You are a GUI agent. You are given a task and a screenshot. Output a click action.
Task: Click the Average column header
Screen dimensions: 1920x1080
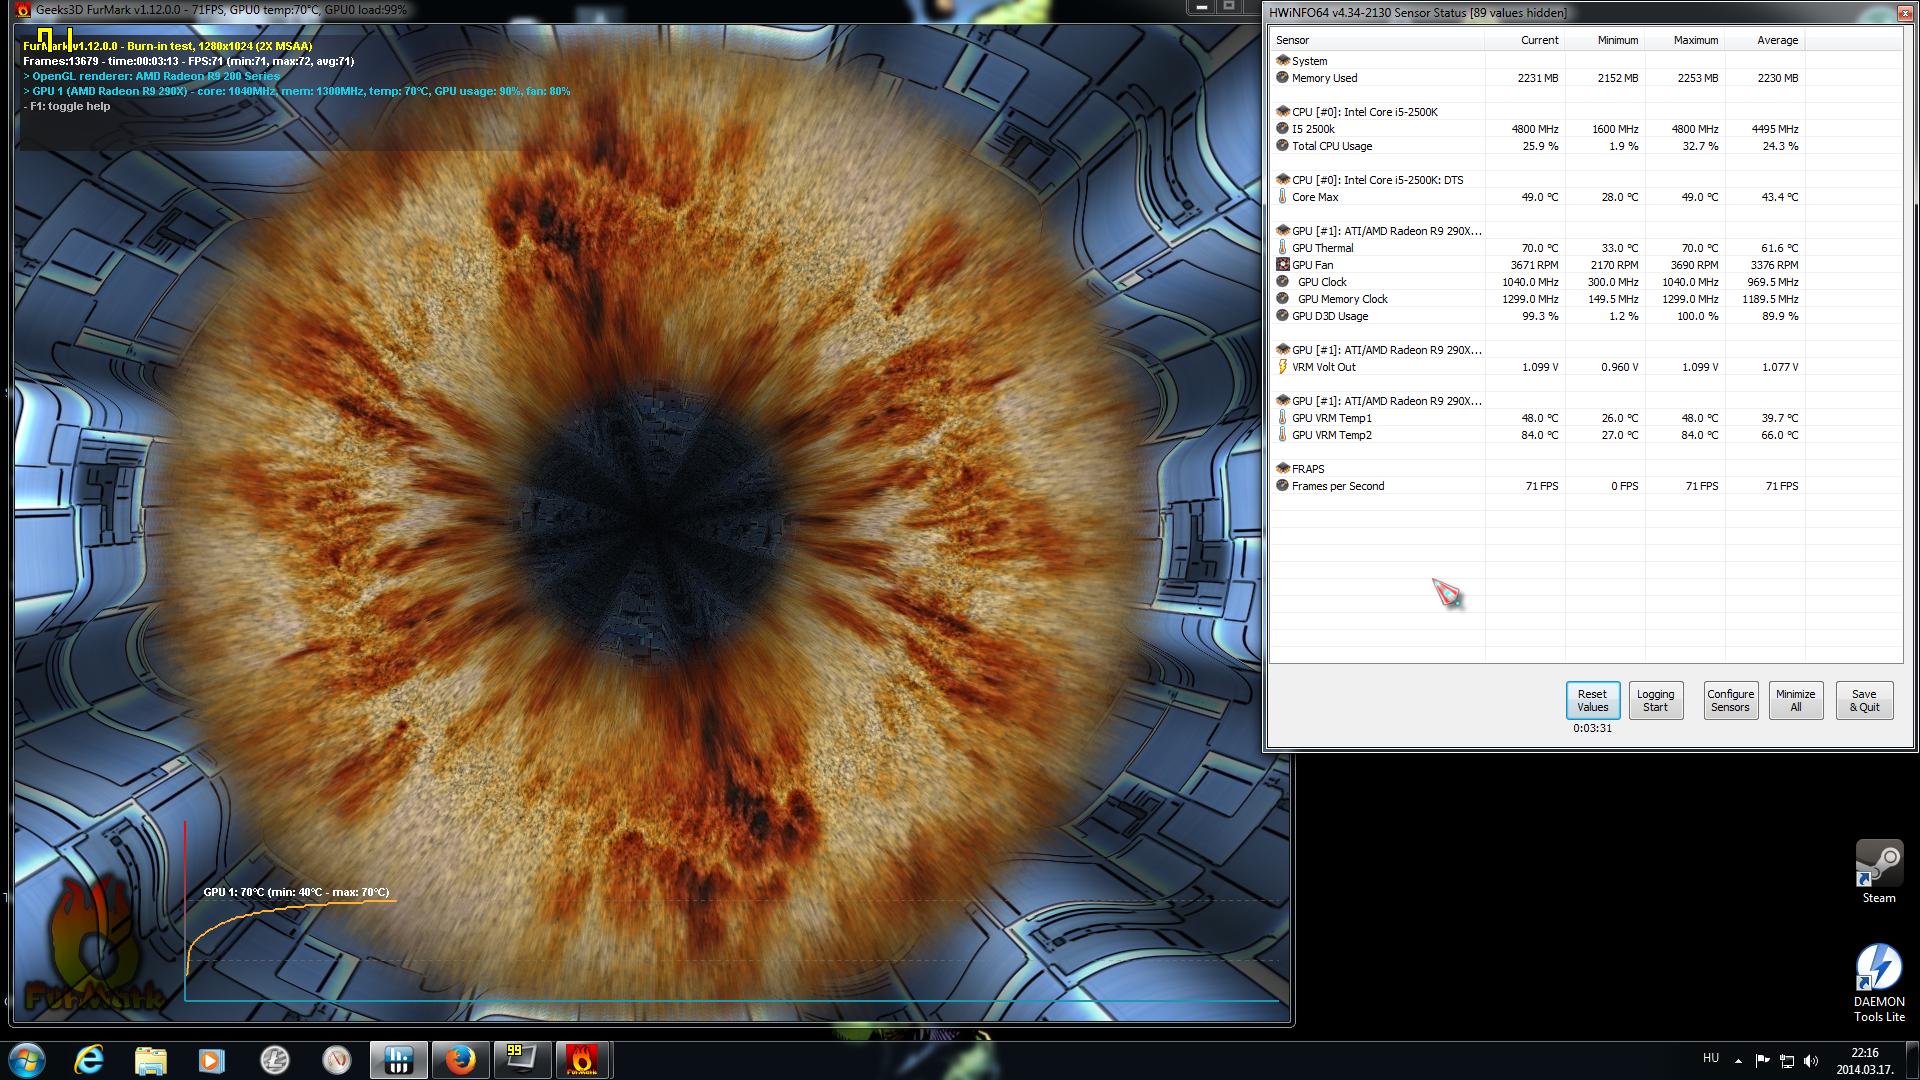click(x=1765, y=40)
